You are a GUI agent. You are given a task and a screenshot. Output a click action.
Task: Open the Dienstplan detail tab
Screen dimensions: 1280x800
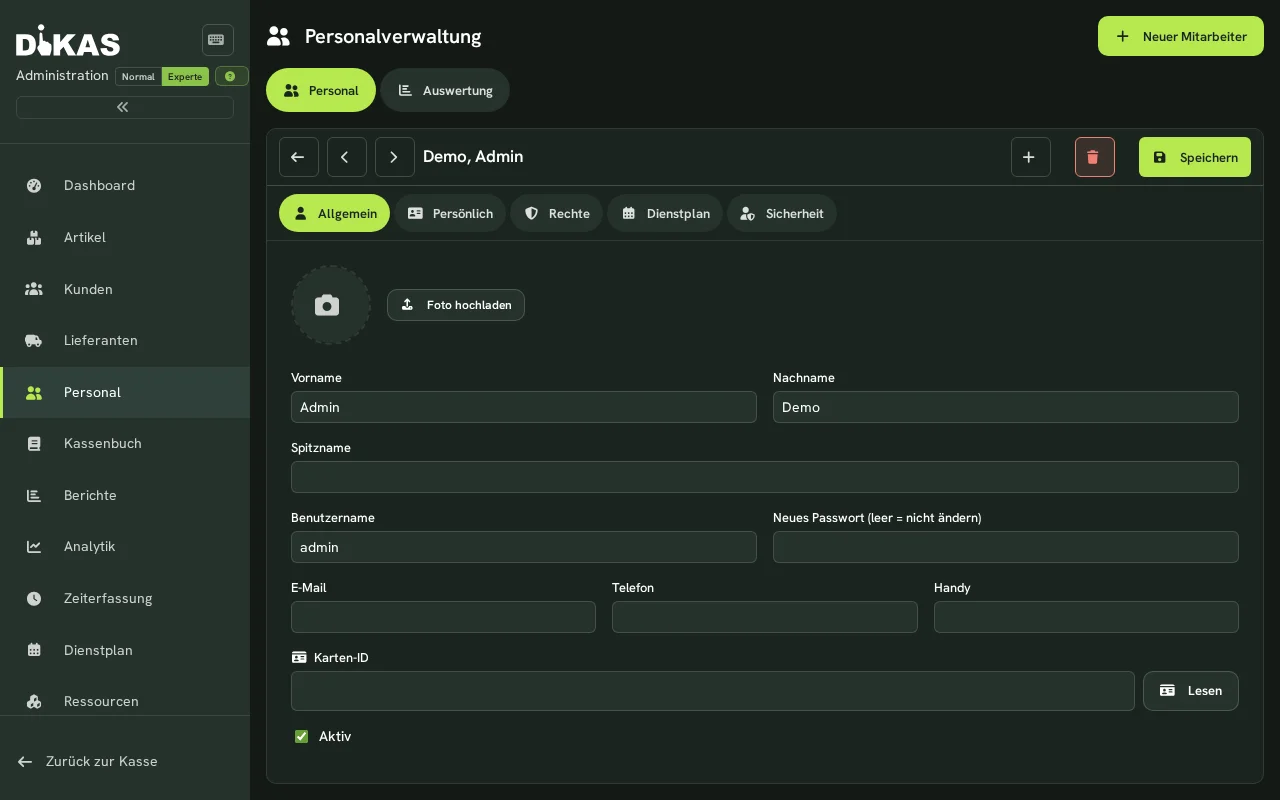[665, 213]
